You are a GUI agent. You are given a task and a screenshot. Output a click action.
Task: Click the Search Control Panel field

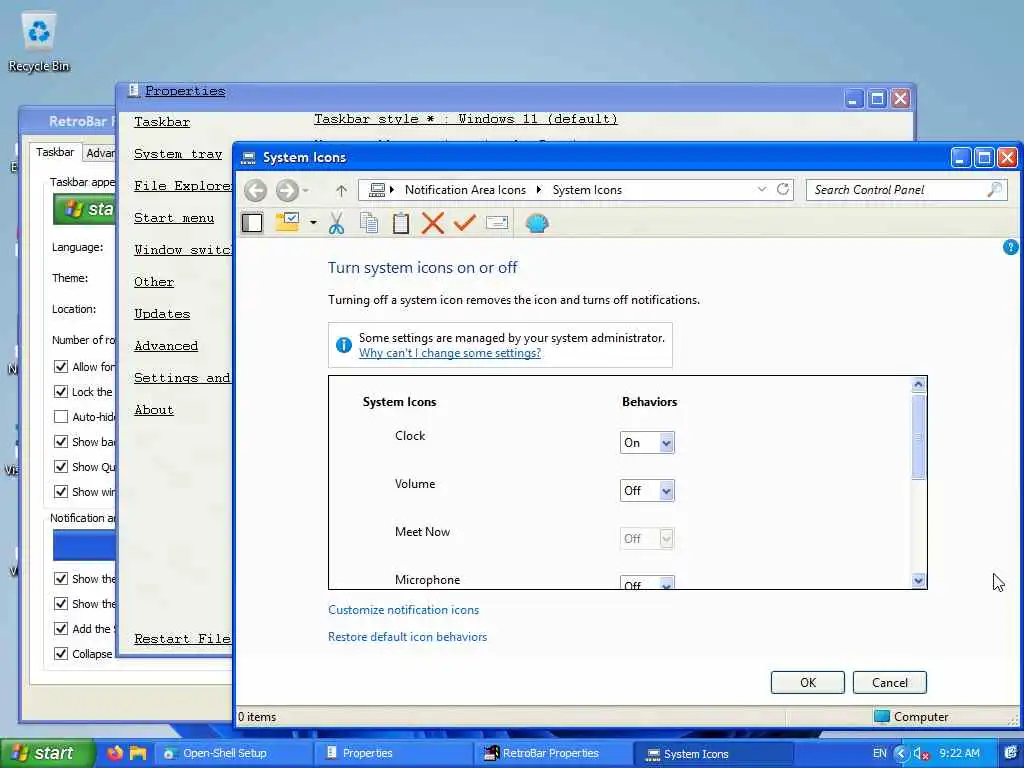(906, 190)
